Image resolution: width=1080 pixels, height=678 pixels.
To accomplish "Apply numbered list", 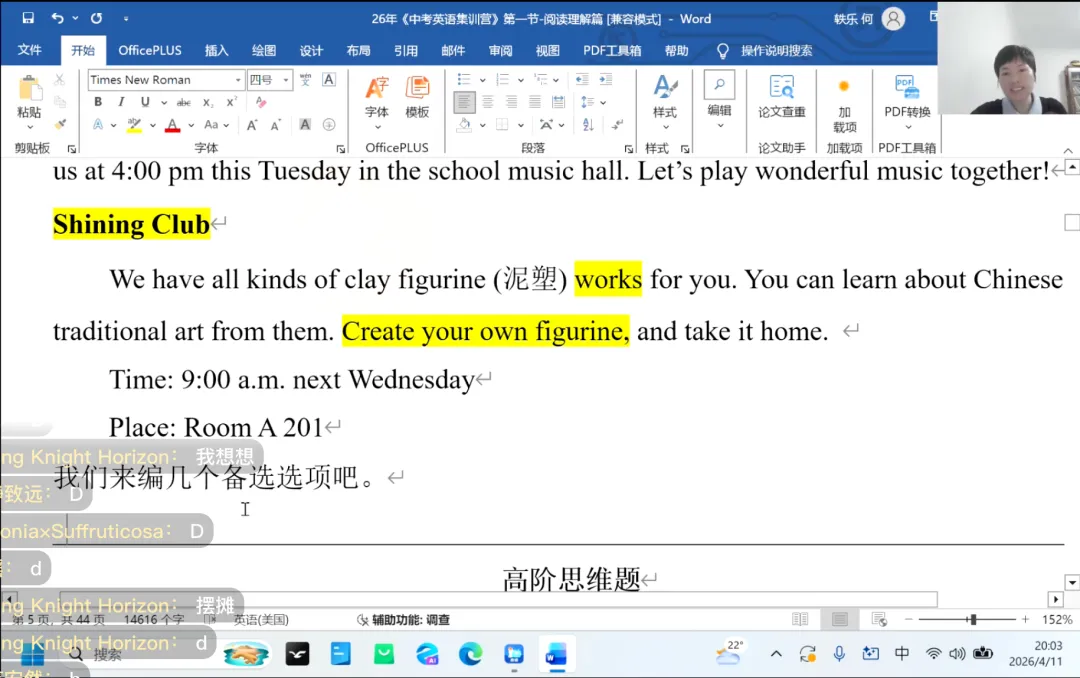I will pos(503,79).
